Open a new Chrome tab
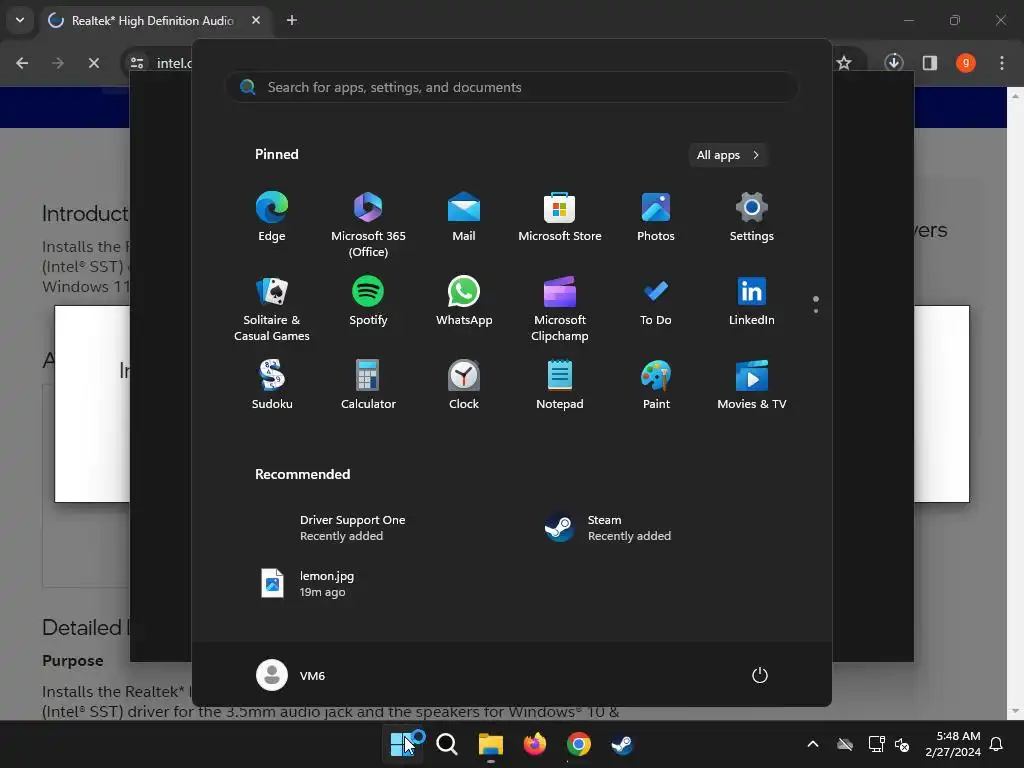 pyautogui.click(x=292, y=20)
